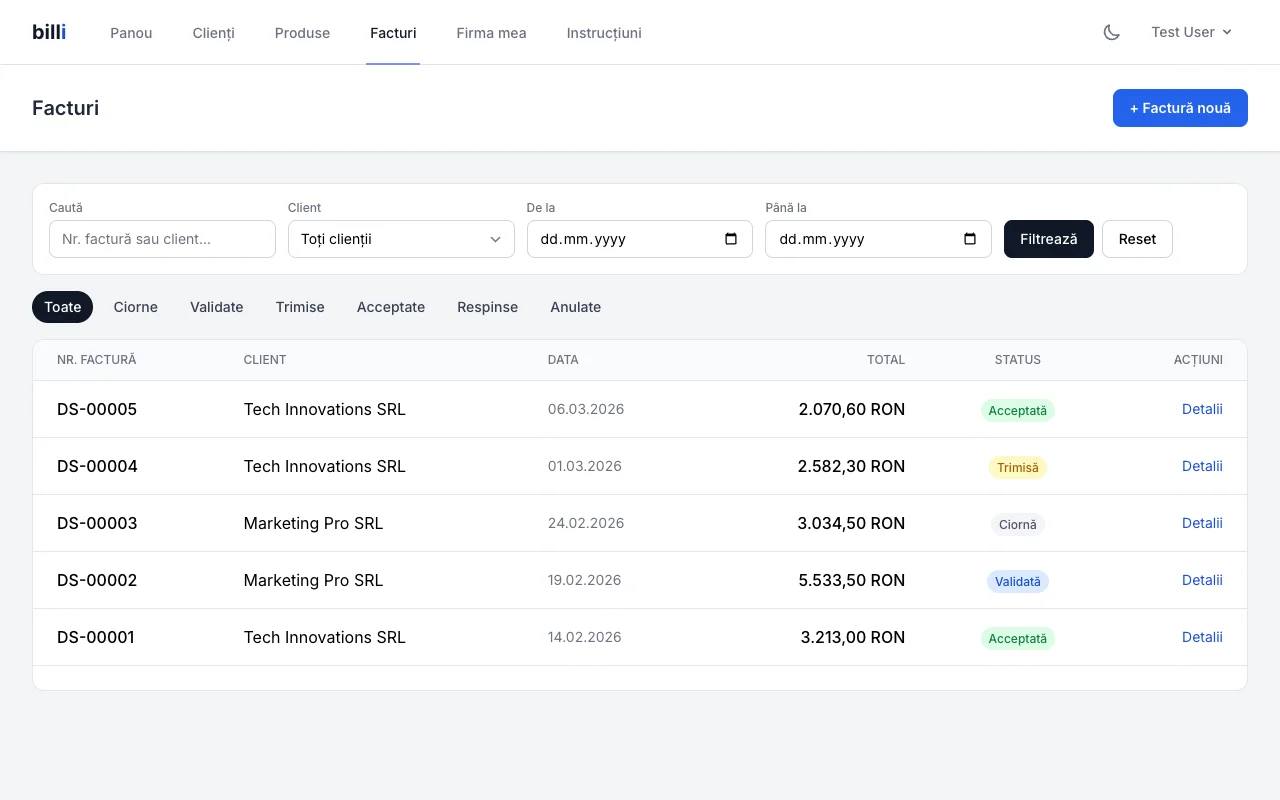Image resolution: width=1280 pixels, height=800 pixels.
Task: Click the billi logo
Action: point(49,32)
